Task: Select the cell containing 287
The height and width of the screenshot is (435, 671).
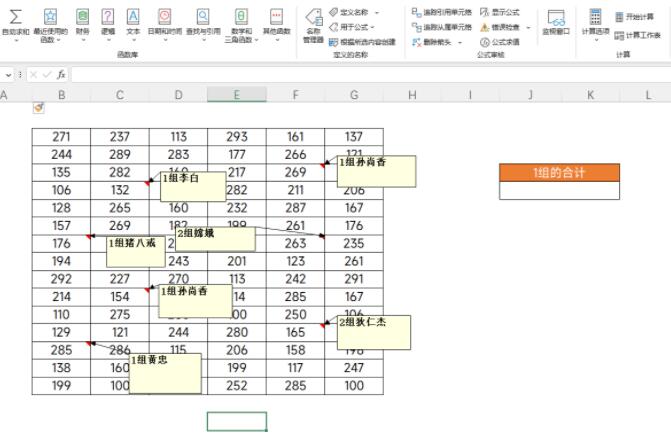Action: coord(295,208)
